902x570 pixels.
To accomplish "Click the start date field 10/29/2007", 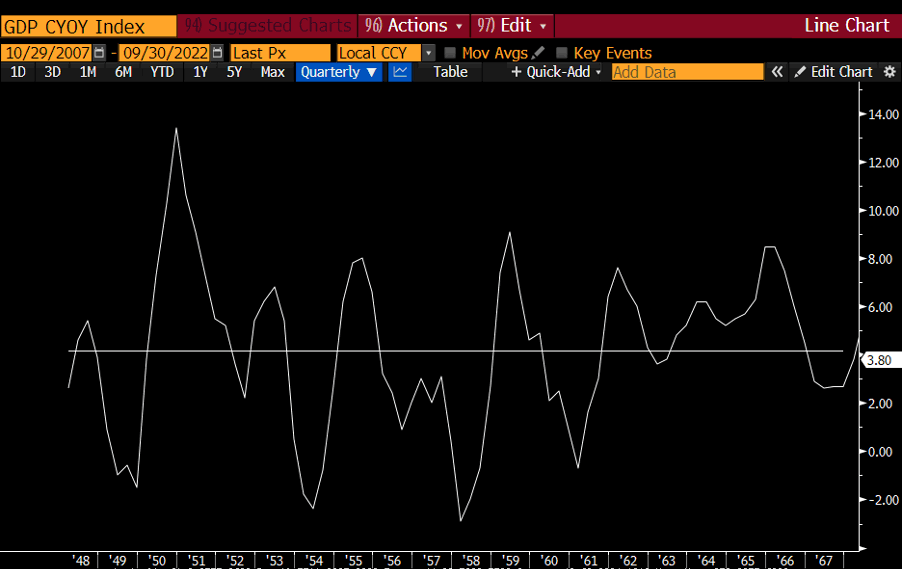I will coord(47,53).
